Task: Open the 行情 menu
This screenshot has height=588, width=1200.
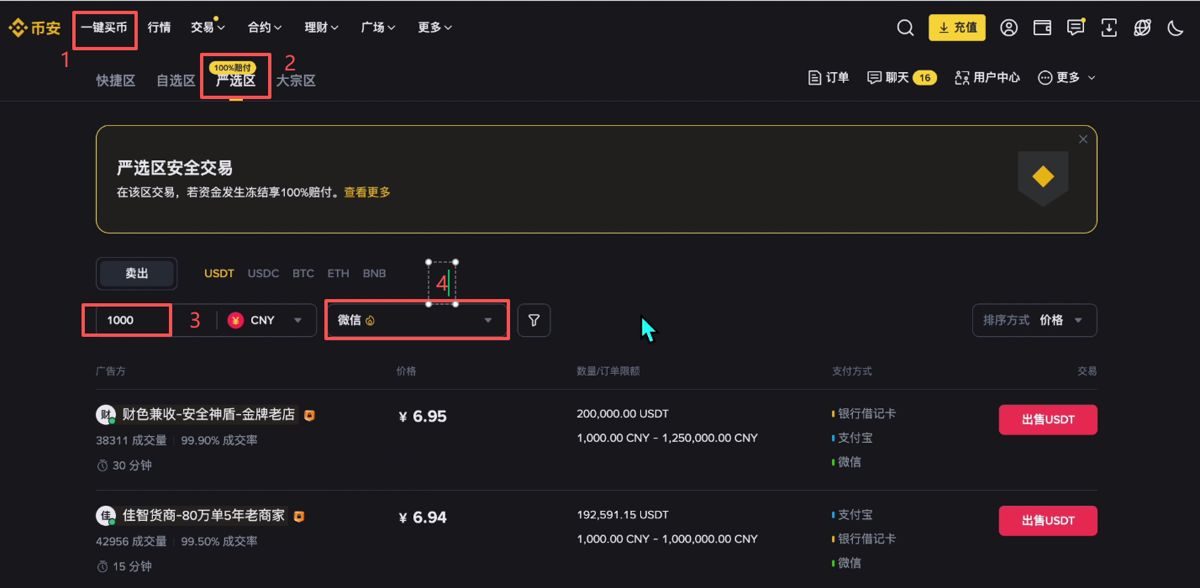Action: (158, 27)
